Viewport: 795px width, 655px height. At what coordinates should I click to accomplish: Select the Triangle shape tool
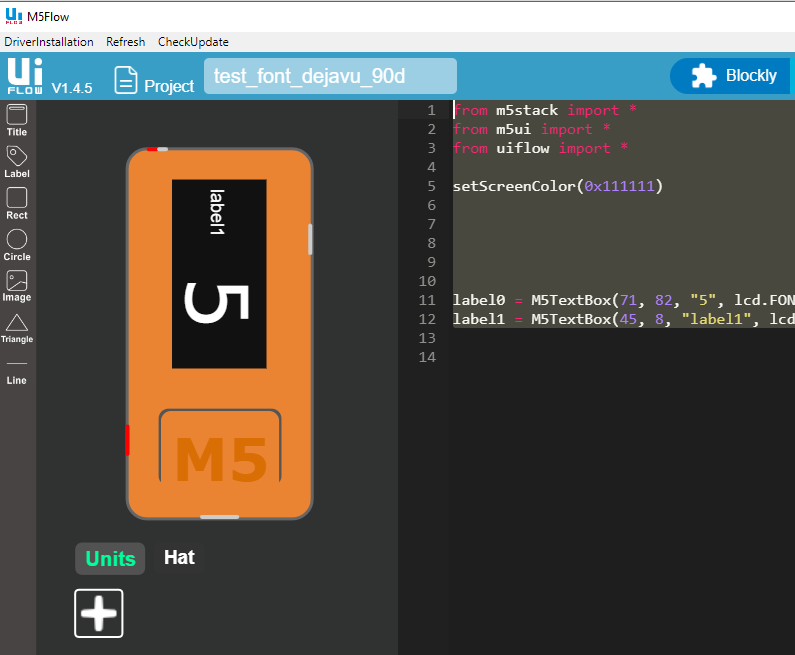17,326
